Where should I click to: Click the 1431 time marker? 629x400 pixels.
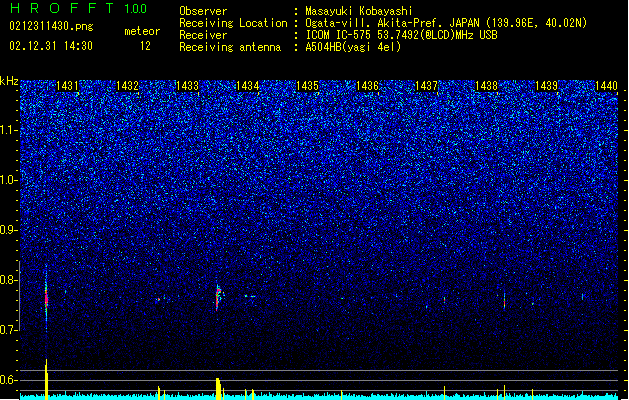[x=67, y=86]
